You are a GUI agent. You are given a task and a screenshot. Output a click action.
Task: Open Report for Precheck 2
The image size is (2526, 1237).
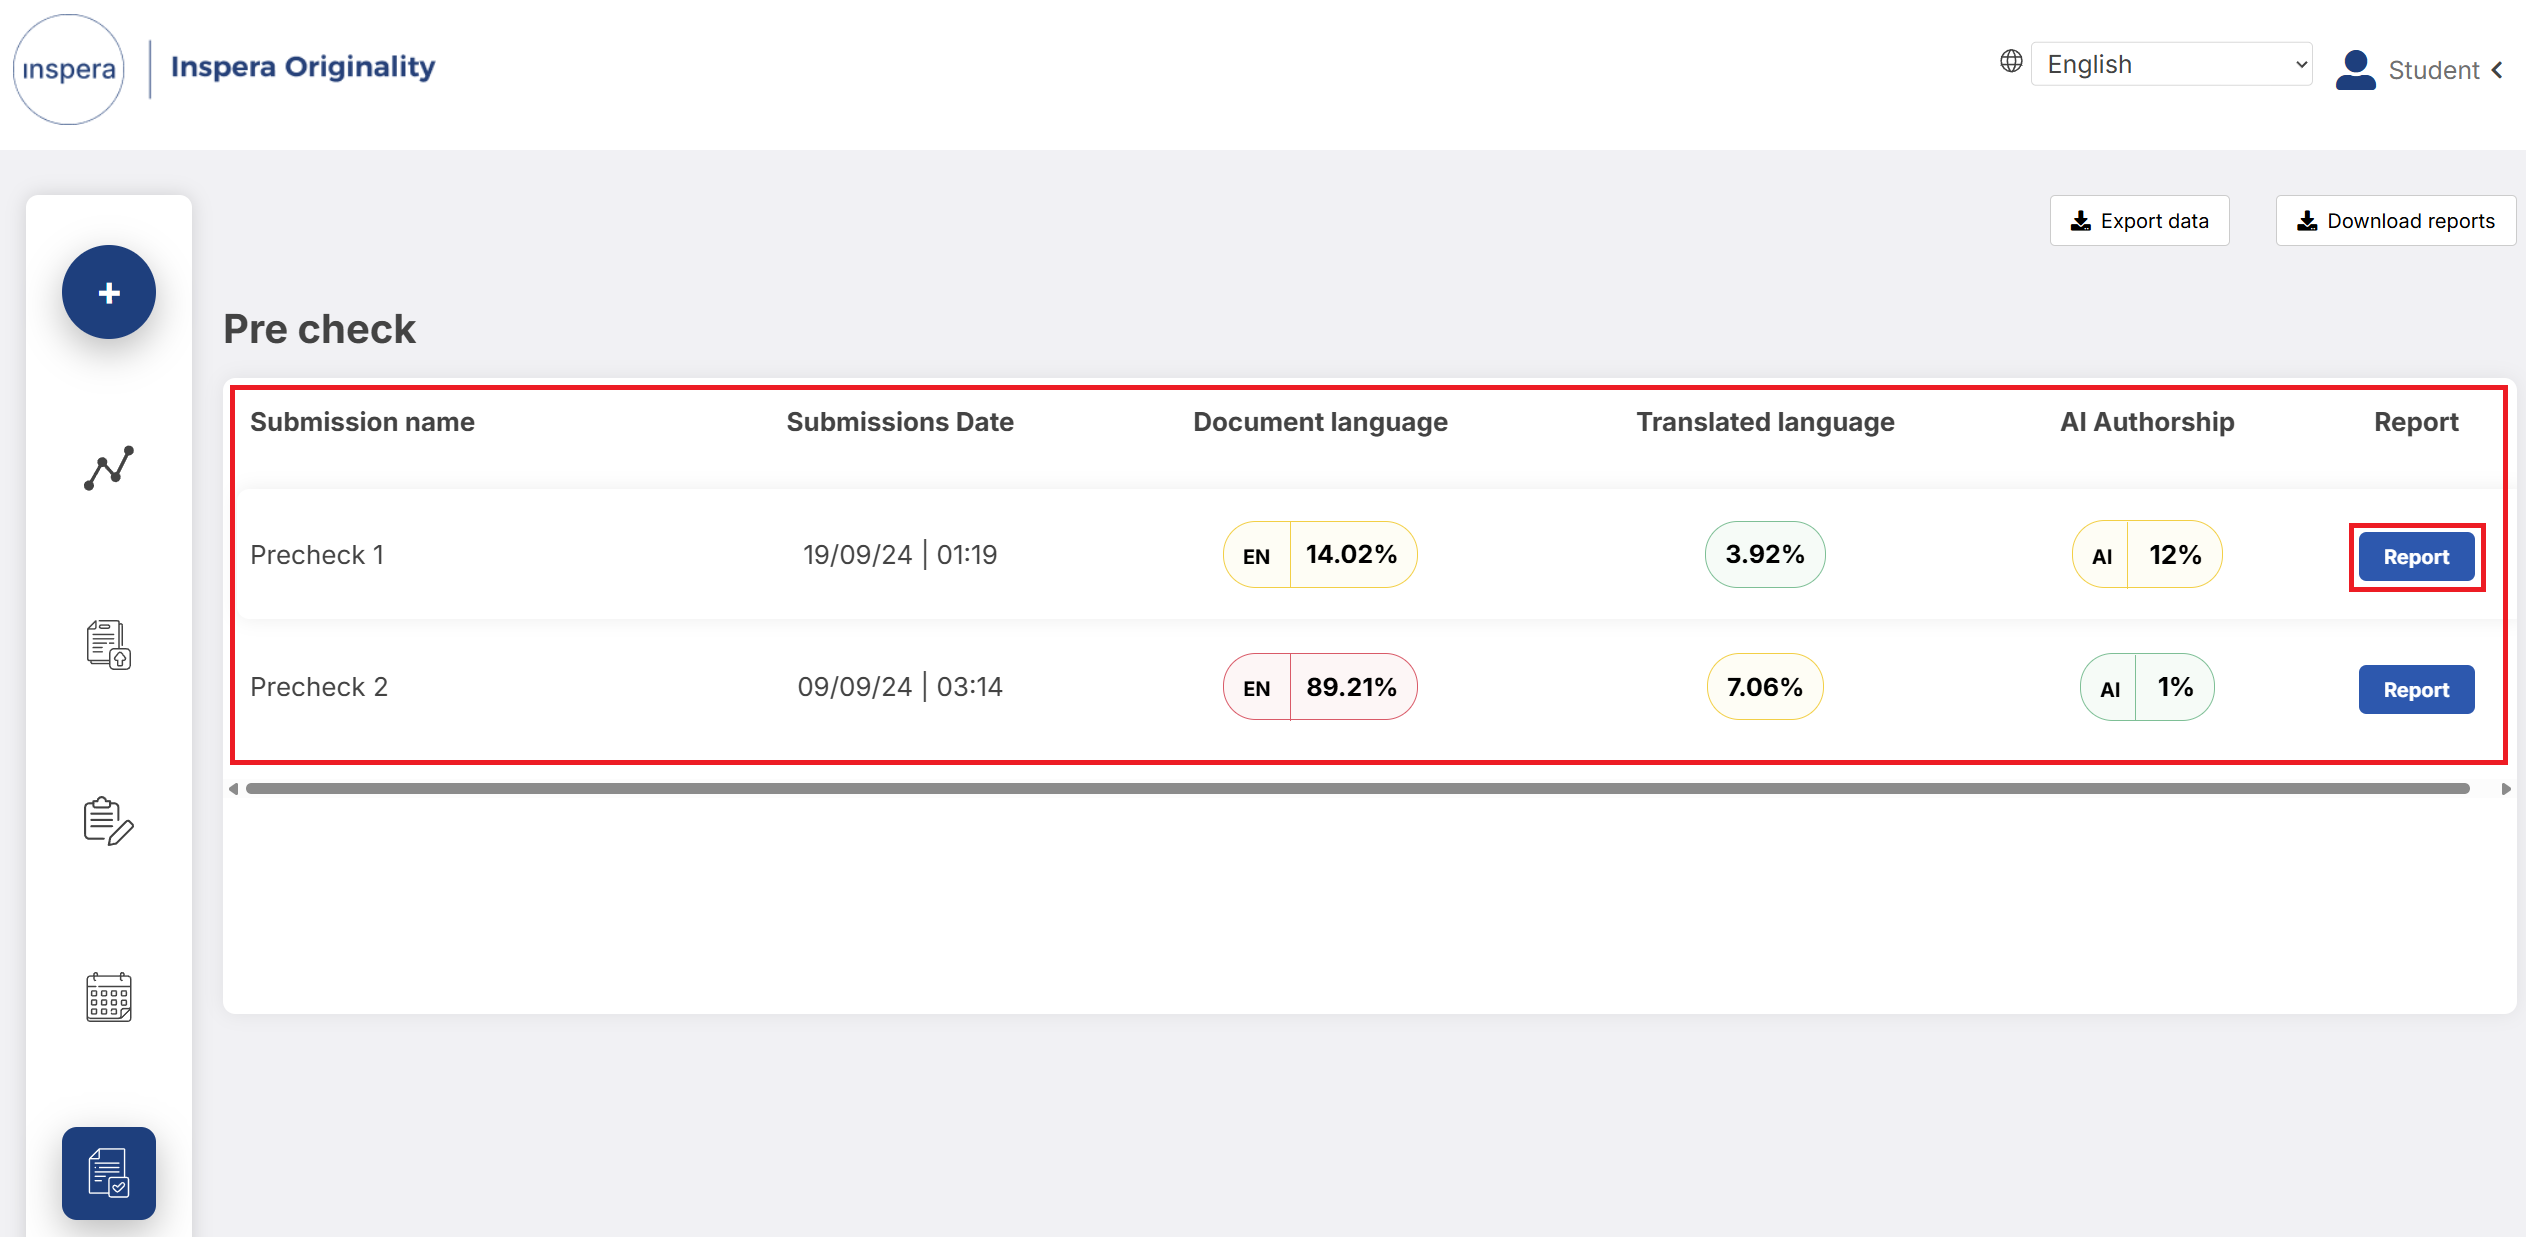pos(2416,690)
